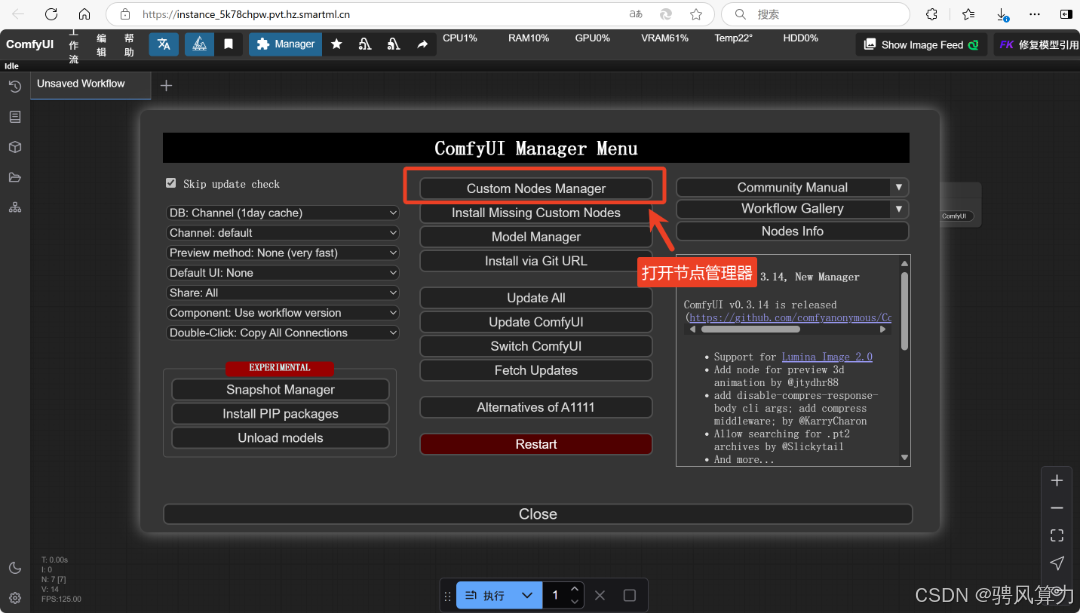Reload the page with refresh icon
Image resolution: width=1080 pixels, height=613 pixels.
pos(51,14)
